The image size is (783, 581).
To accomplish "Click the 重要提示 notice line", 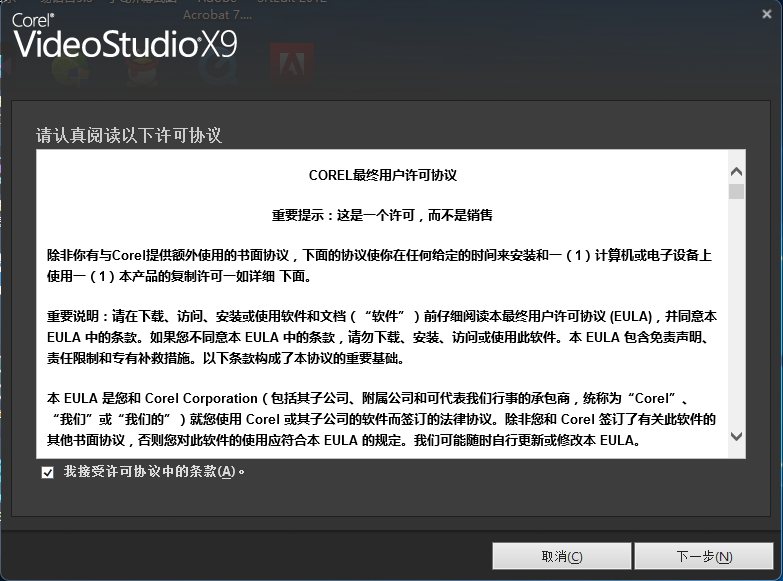I will pyautogui.click(x=382, y=215).
